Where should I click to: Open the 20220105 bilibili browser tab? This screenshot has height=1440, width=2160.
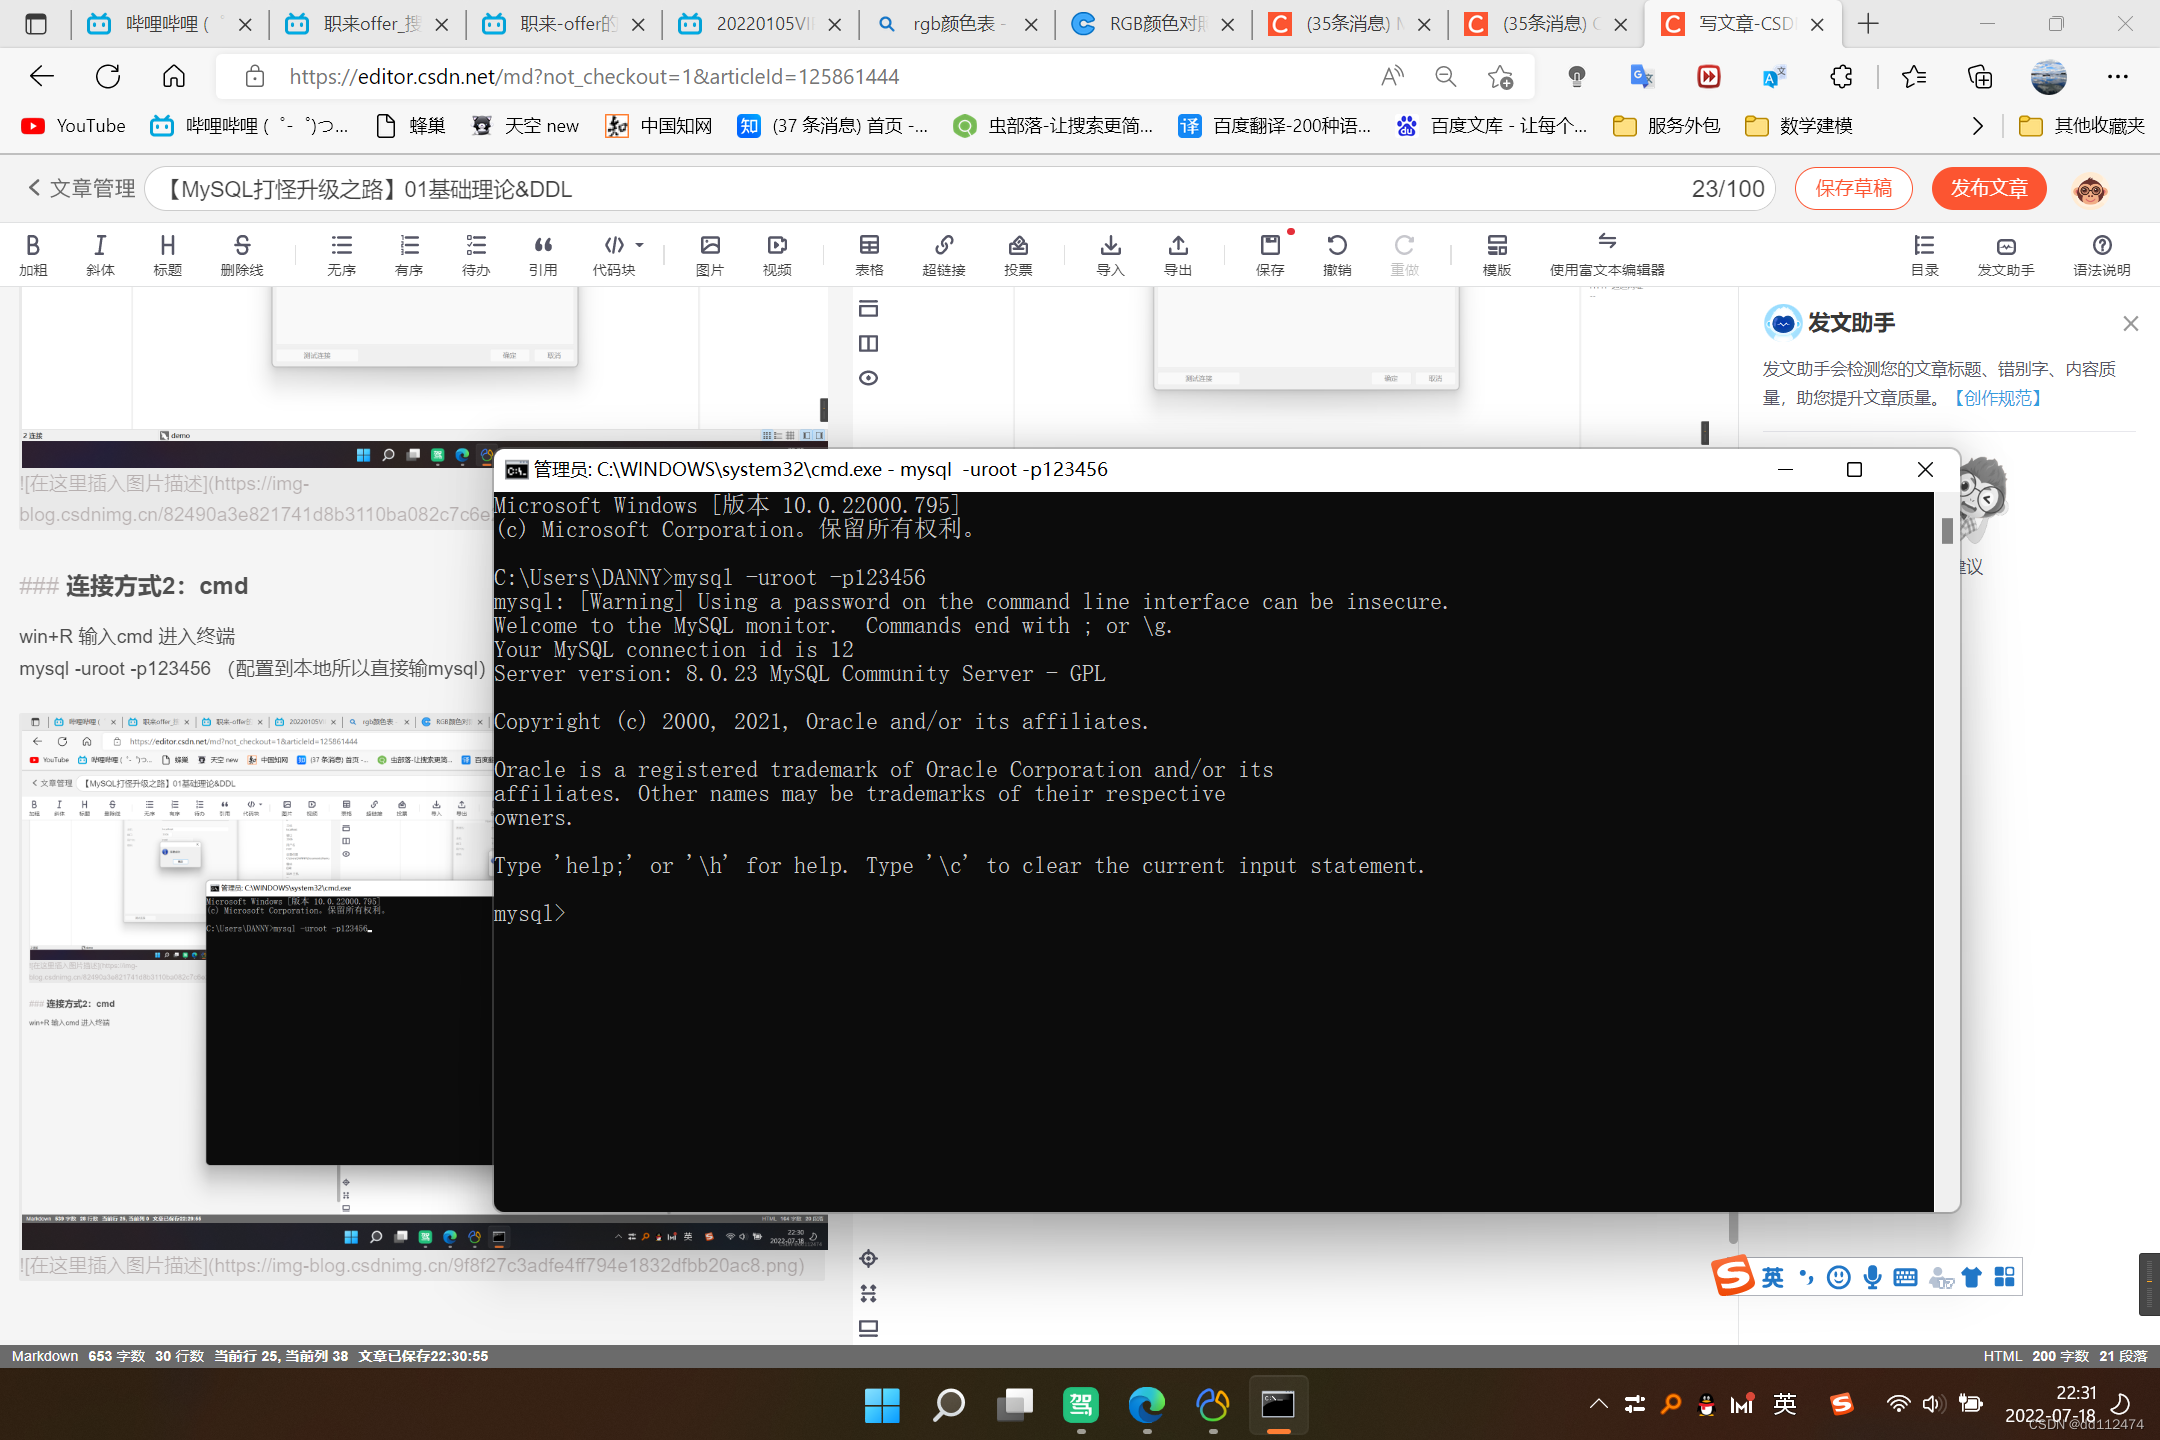760,24
